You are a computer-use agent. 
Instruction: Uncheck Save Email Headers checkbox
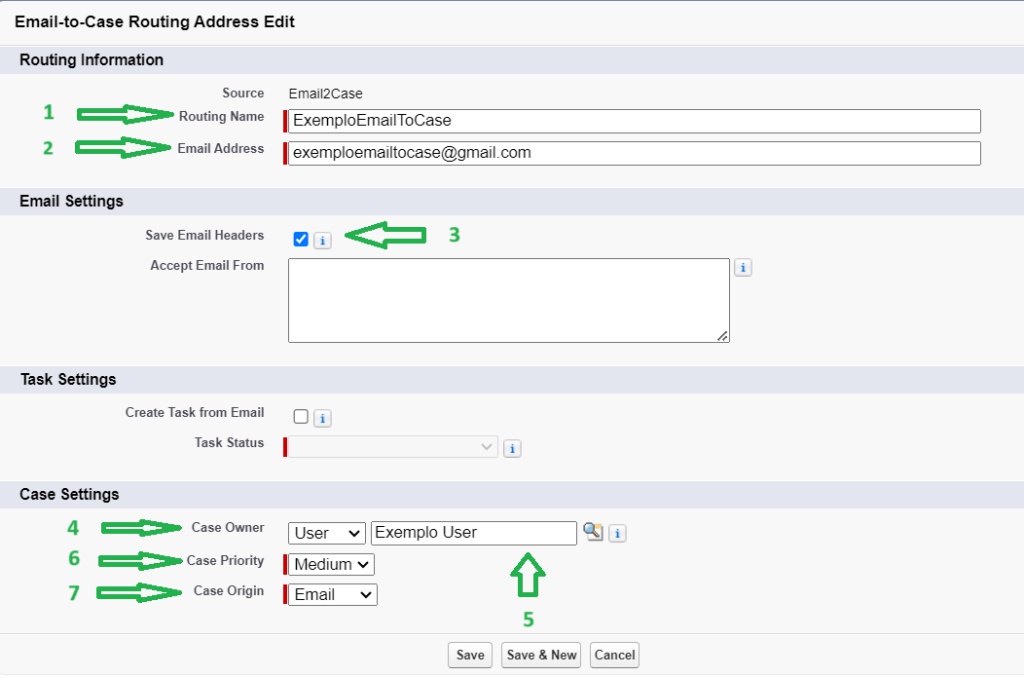click(300, 239)
